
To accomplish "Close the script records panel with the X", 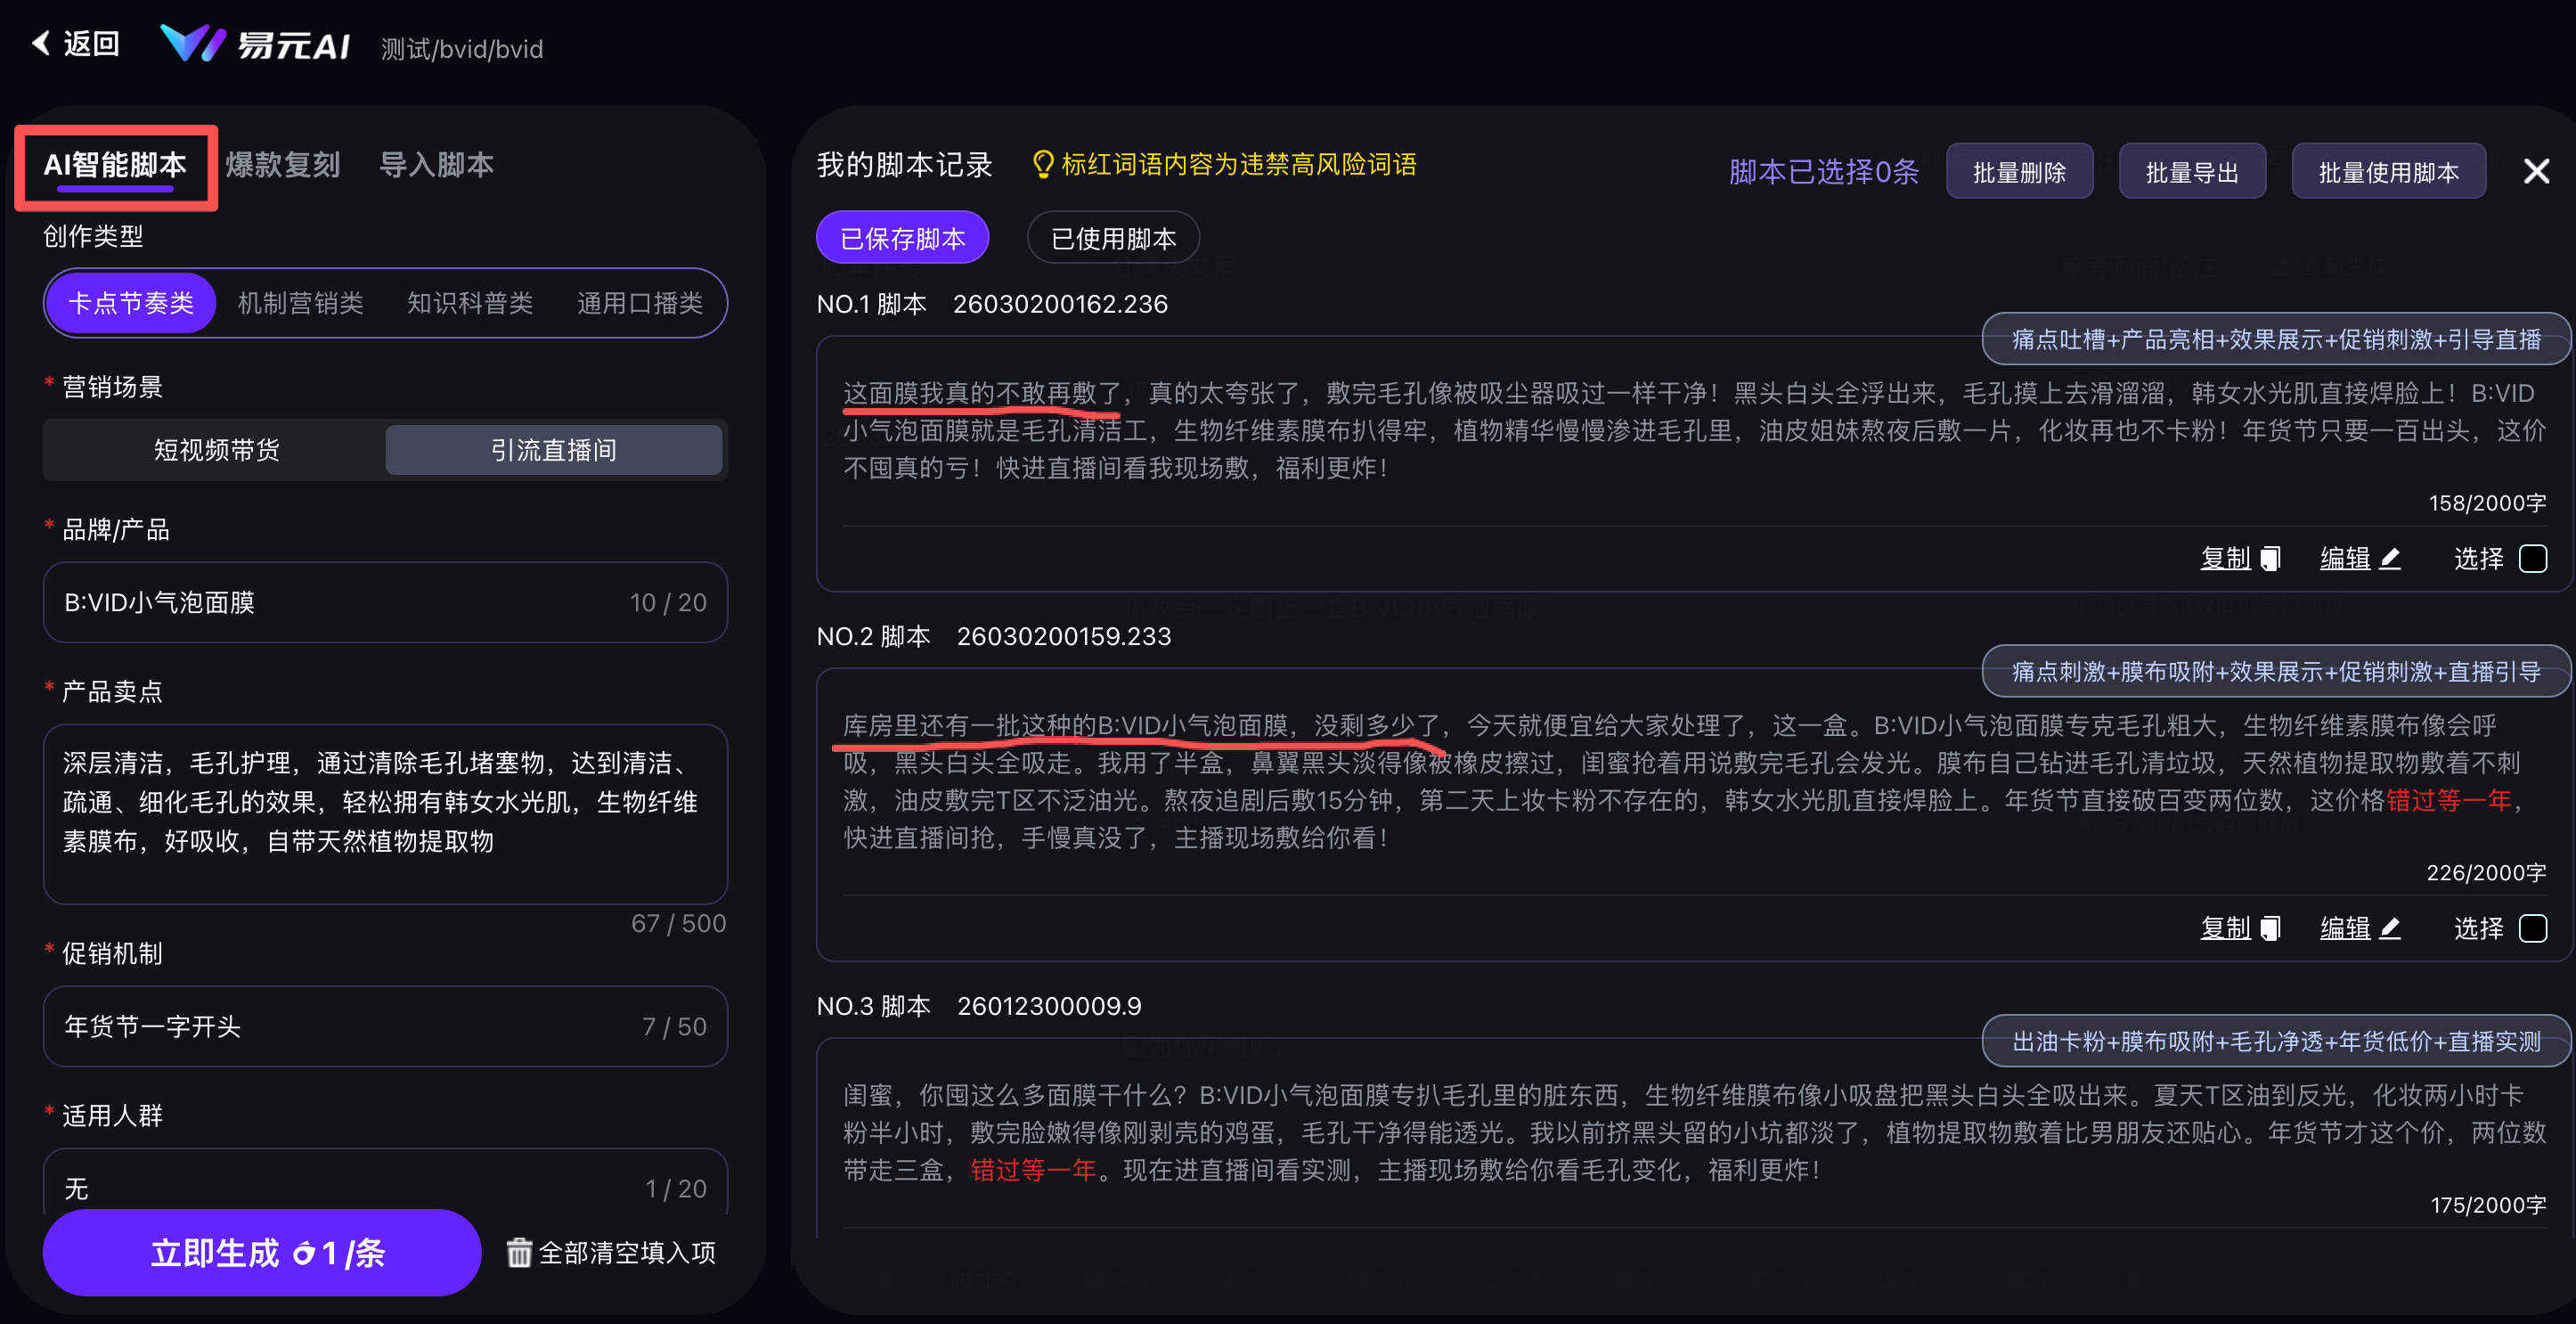I will pos(2537,170).
